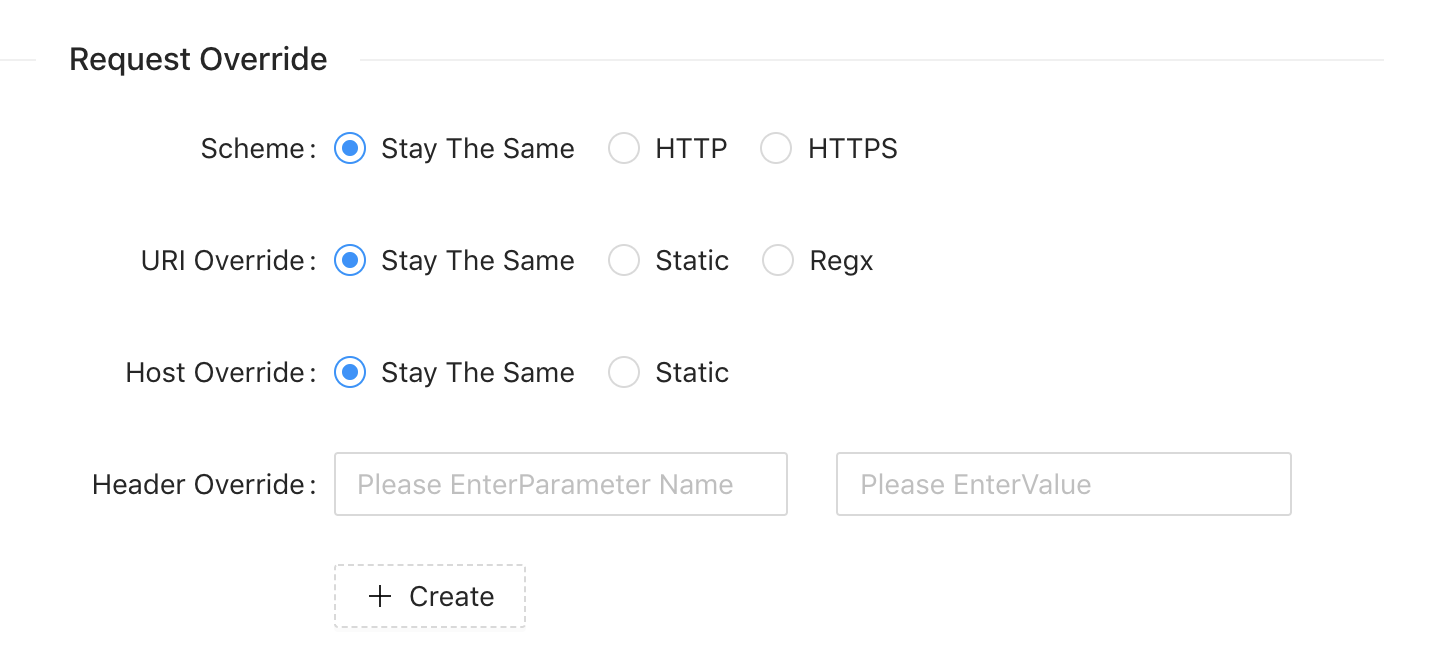This screenshot has height=668, width=1446.
Task: Select the HTTPS scheme option
Action: tap(776, 149)
